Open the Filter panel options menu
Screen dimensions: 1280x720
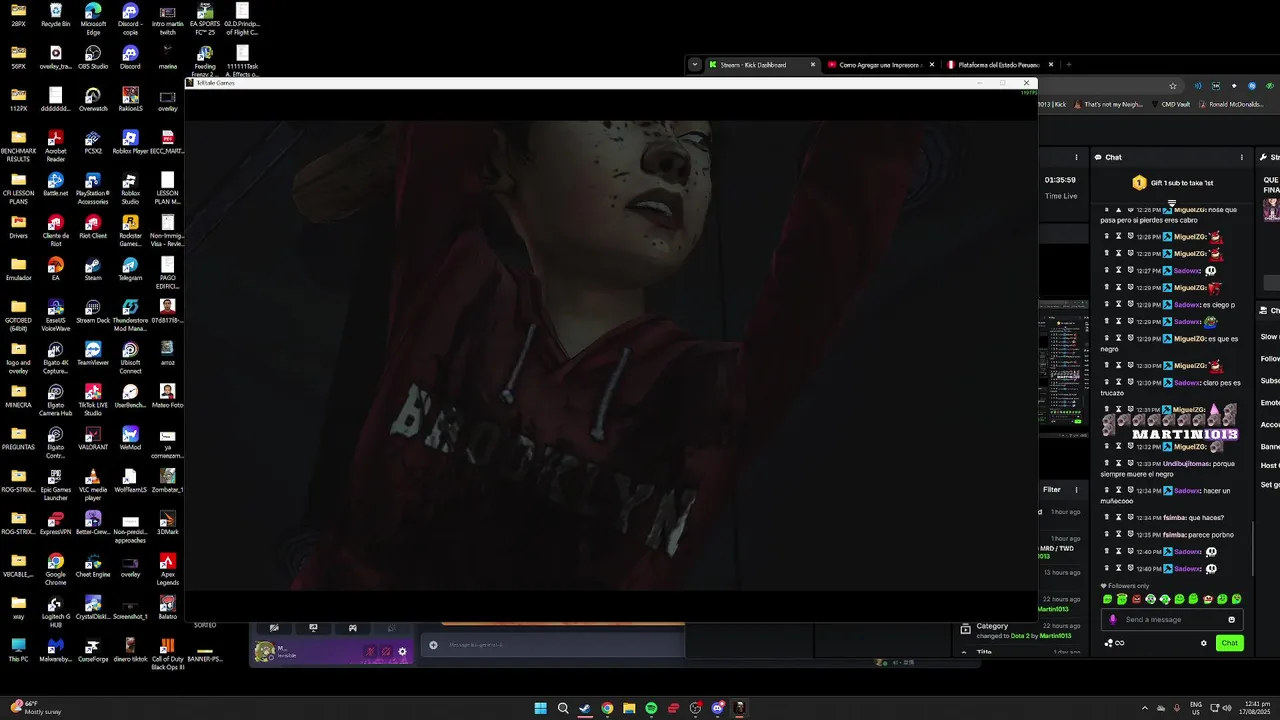pyautogui.click(x=1076, y=489)
